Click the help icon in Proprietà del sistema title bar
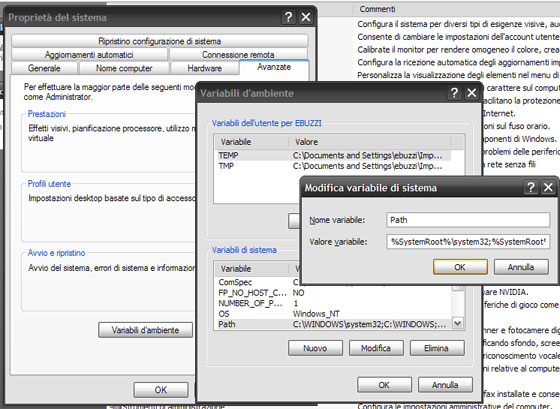The height and width of the screenshot is (409, 560). pos(289,17)
